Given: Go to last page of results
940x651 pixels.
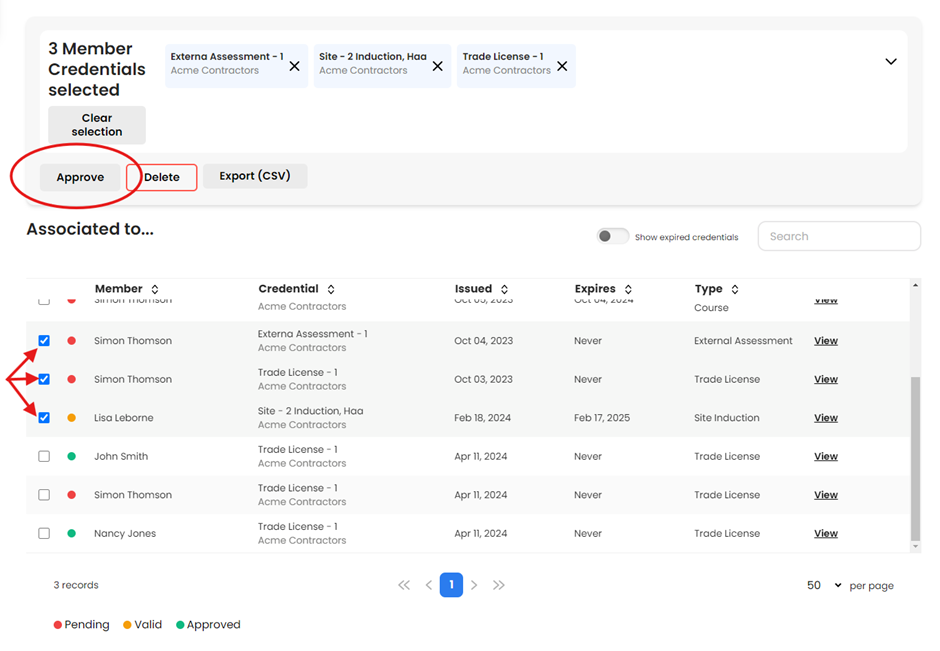Looking at the screenshot, I should click(x=499, y=585).
